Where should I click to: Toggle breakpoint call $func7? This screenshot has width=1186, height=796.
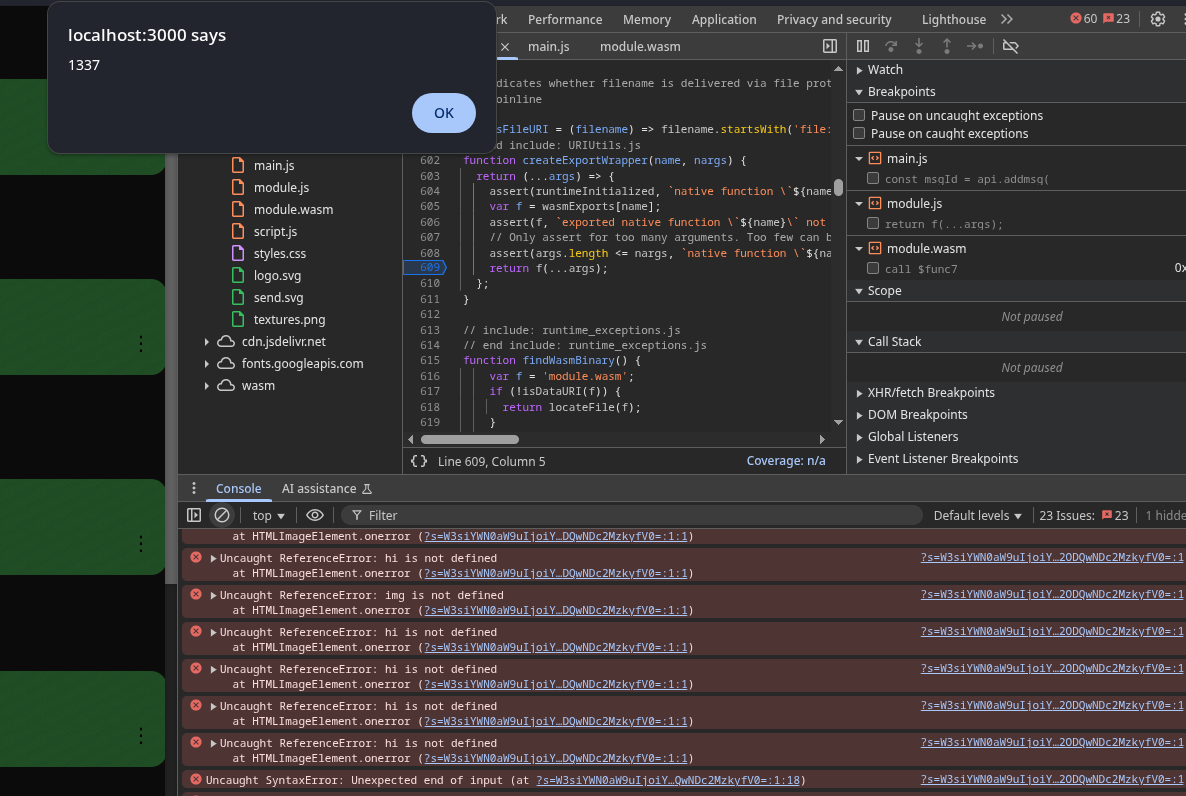(x=873, y=268)
